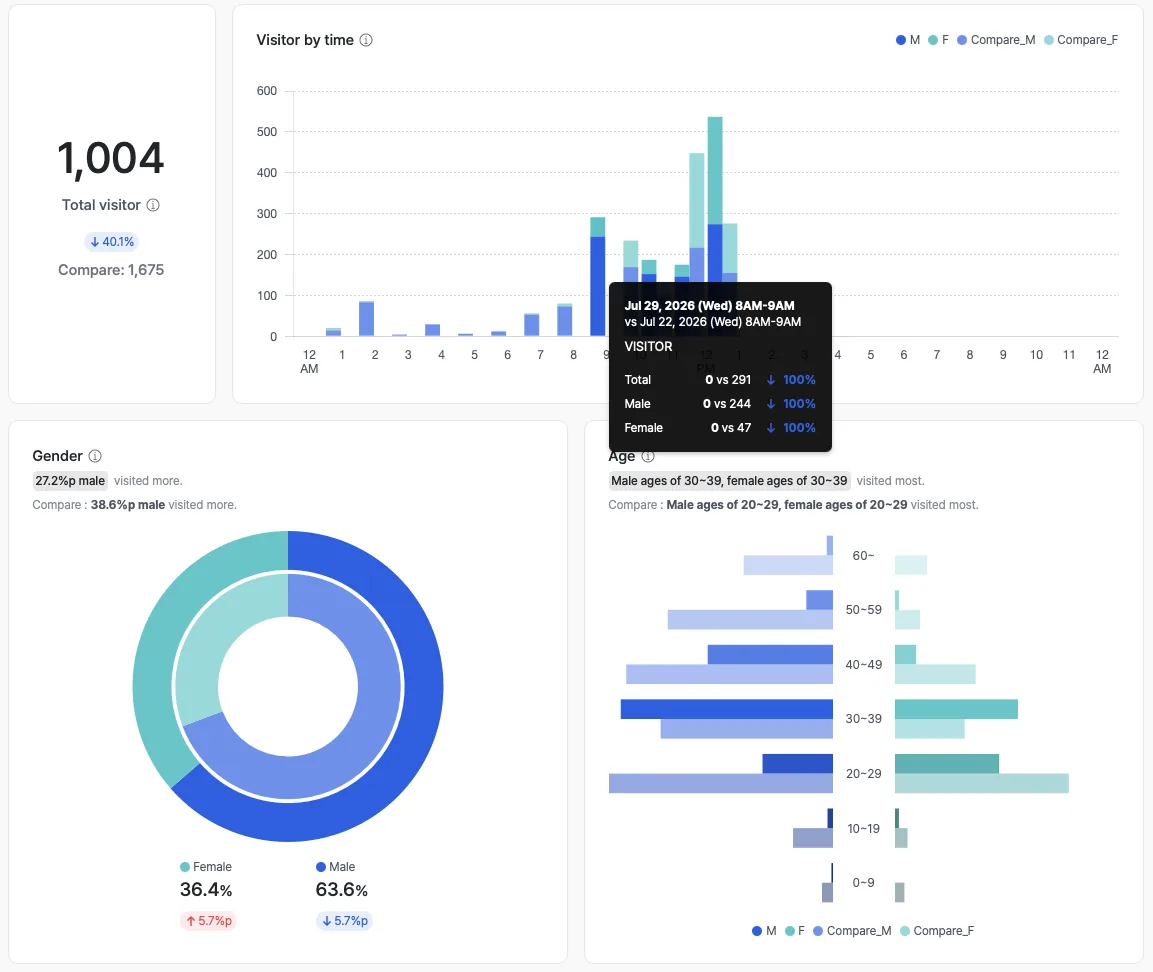Click the visitor bar near the 7 AM label

[532, 325]
